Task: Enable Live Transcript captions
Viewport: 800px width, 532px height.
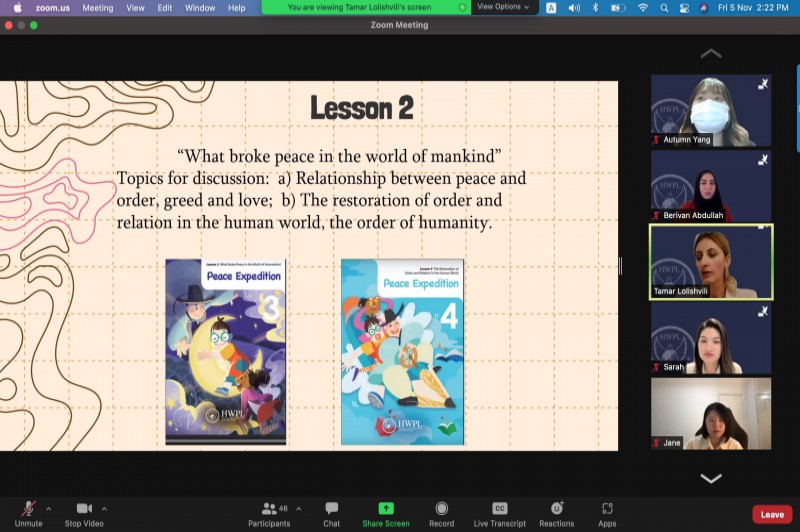Action: [x=500, y=509]
